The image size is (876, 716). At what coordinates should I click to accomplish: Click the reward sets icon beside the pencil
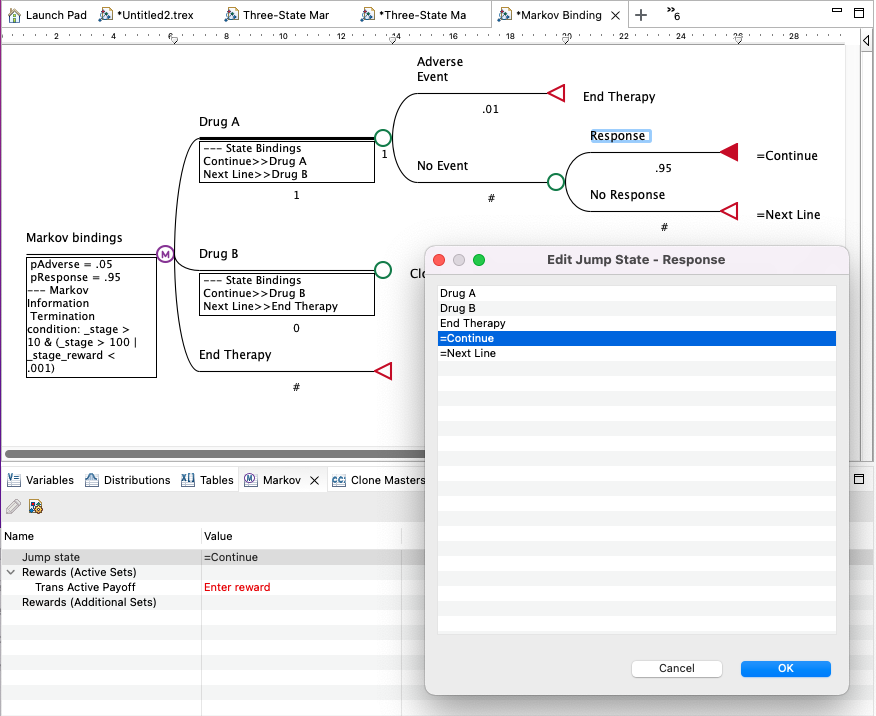(x=35, y=507)
